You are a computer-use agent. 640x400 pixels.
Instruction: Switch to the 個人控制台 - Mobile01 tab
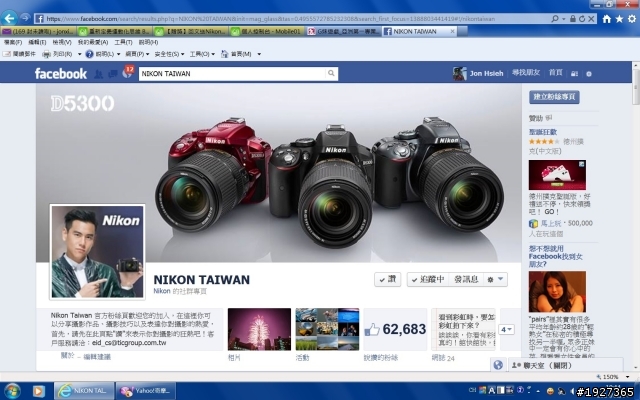coord(267,31)
